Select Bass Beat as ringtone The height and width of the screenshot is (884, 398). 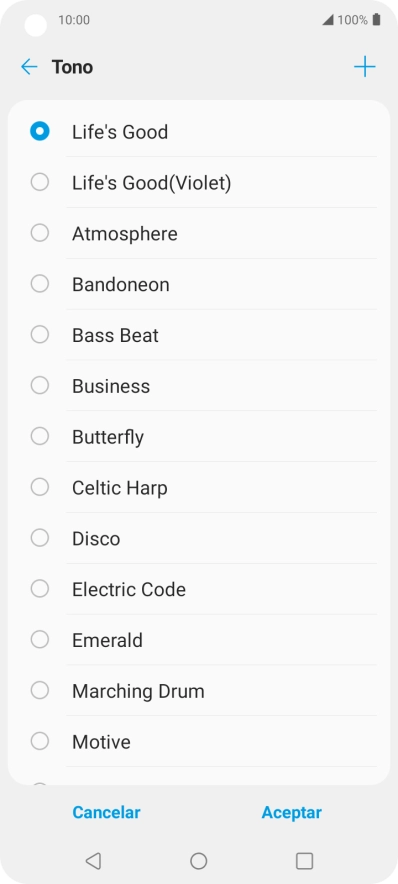(199, 335)
